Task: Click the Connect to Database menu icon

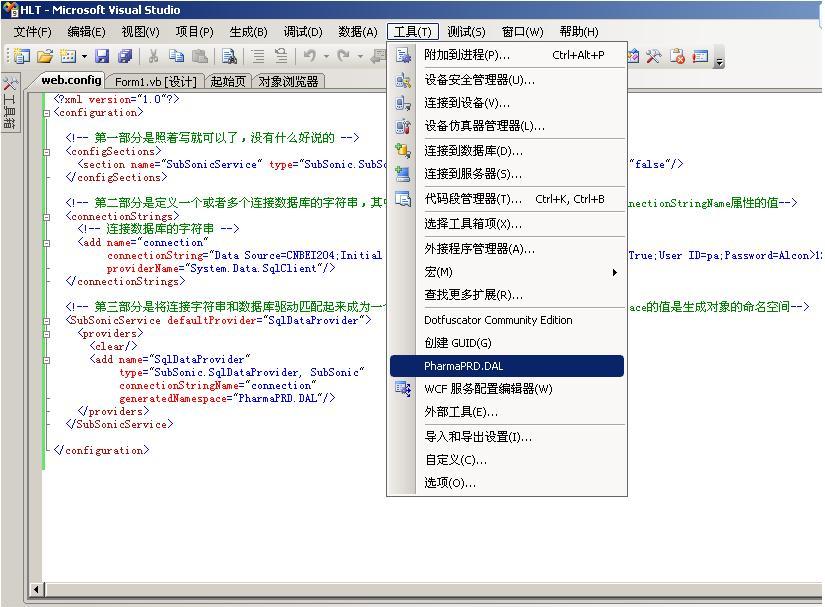Action: 403,151
